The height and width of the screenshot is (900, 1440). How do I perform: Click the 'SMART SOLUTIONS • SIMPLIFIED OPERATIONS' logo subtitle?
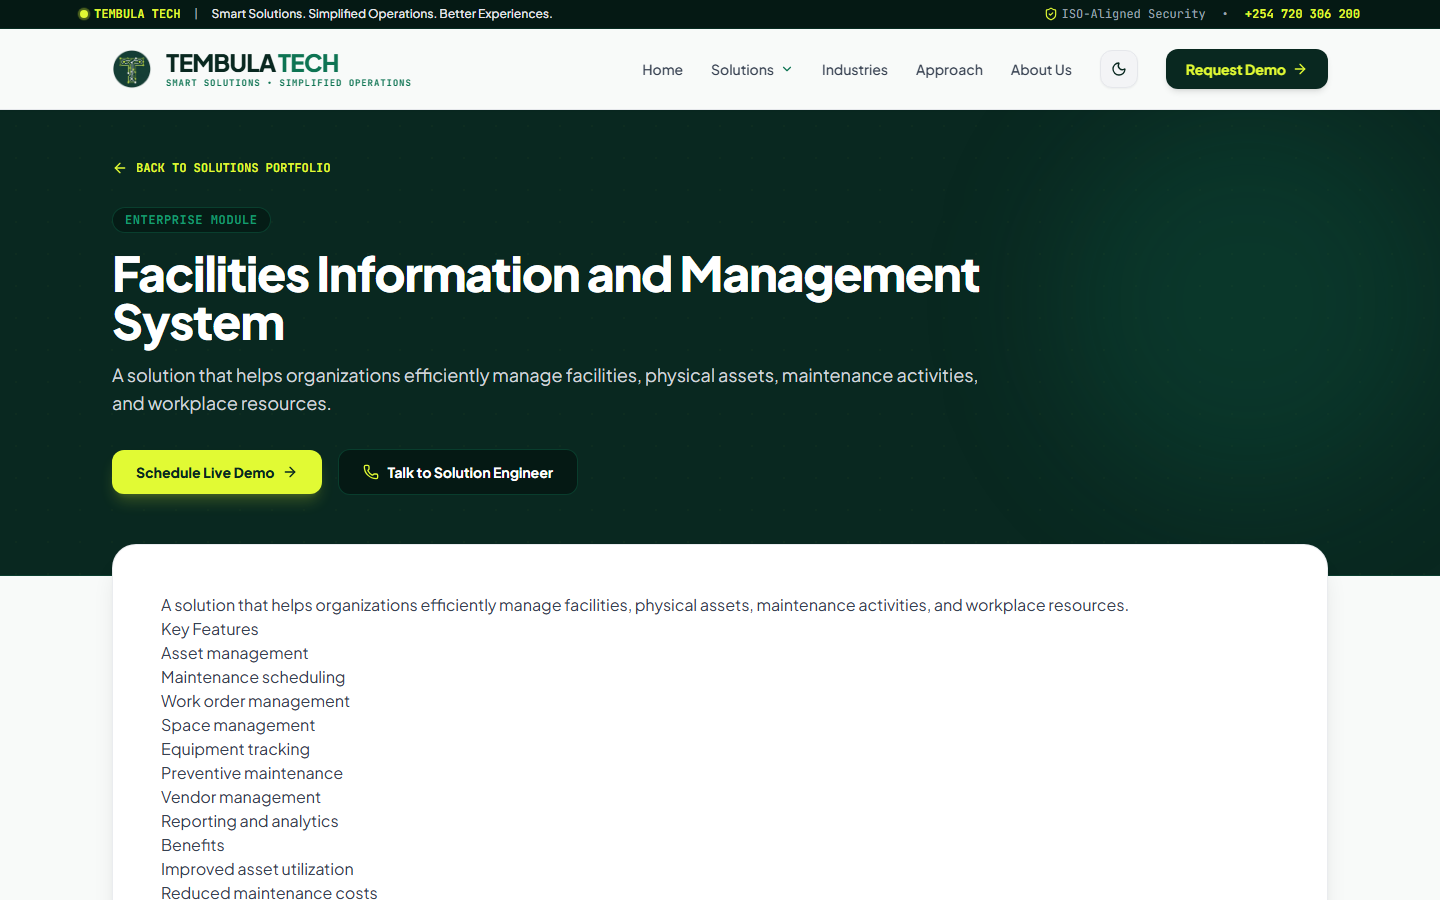point(289,83)
